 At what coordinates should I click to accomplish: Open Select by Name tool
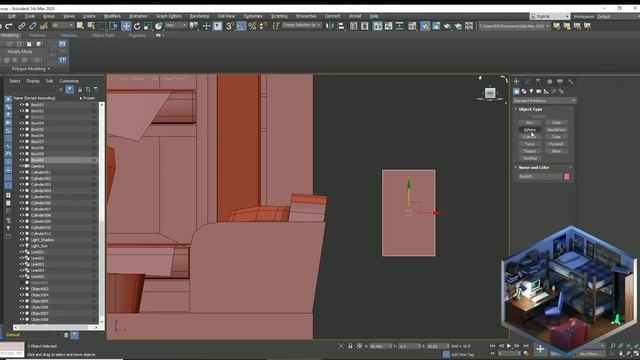click(91, 26)
